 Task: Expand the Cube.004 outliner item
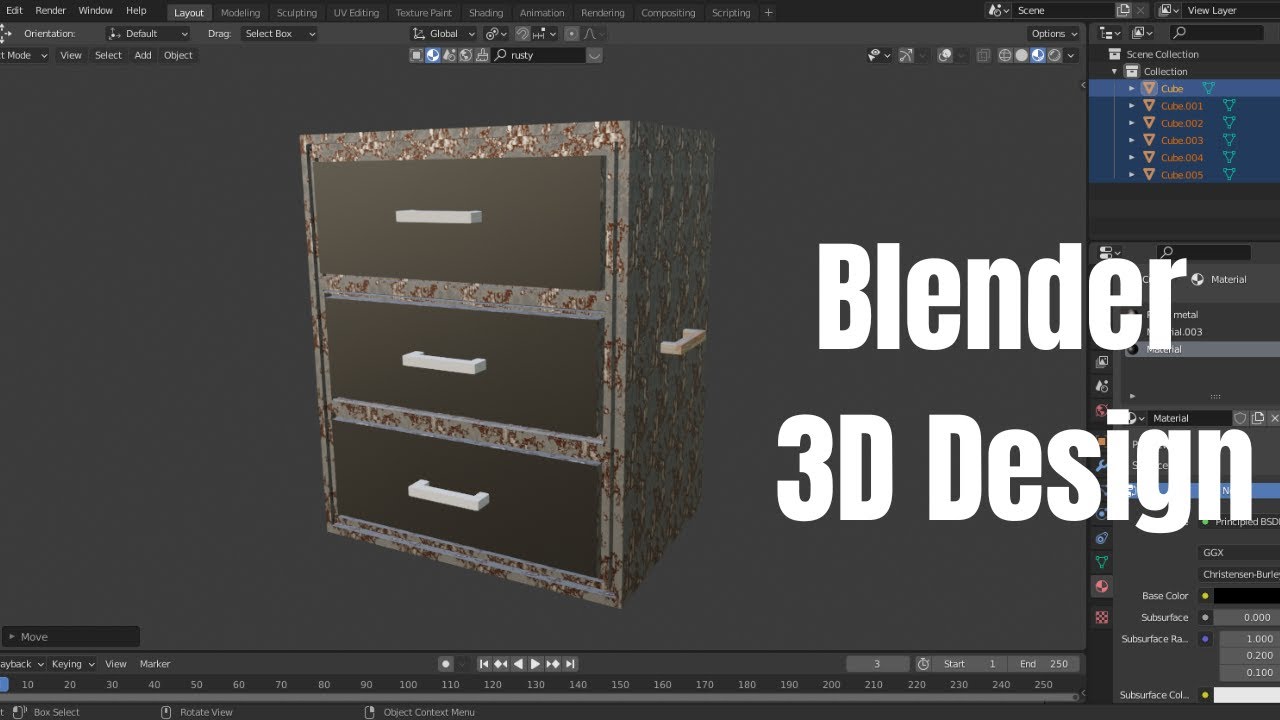point(1132,157)
